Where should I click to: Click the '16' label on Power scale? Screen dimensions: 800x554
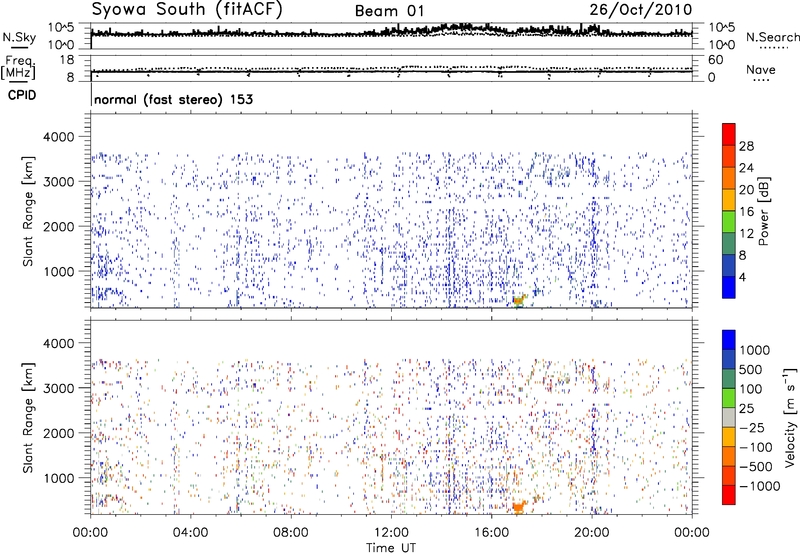746,212
